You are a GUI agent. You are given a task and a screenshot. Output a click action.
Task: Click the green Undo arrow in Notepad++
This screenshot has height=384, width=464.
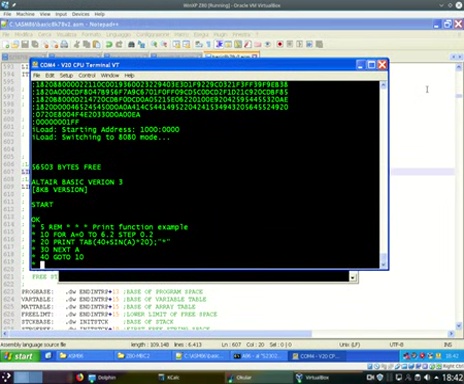point(109,44)
